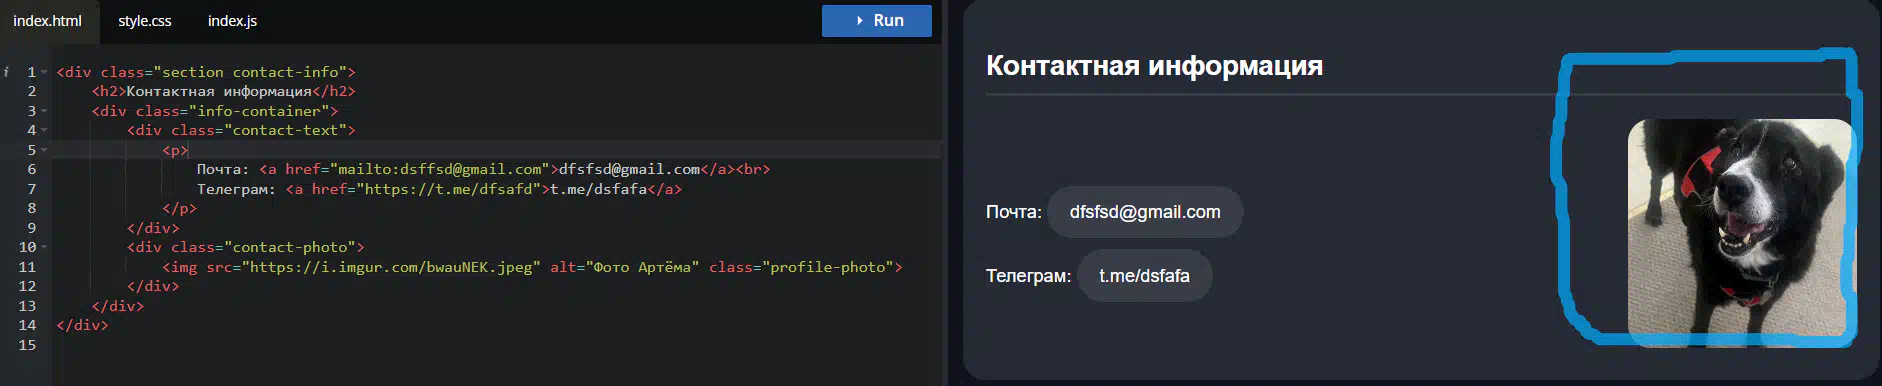Select the index.html tab
1882x386 pixels.
pyautogui.click(x=48, y=21)
